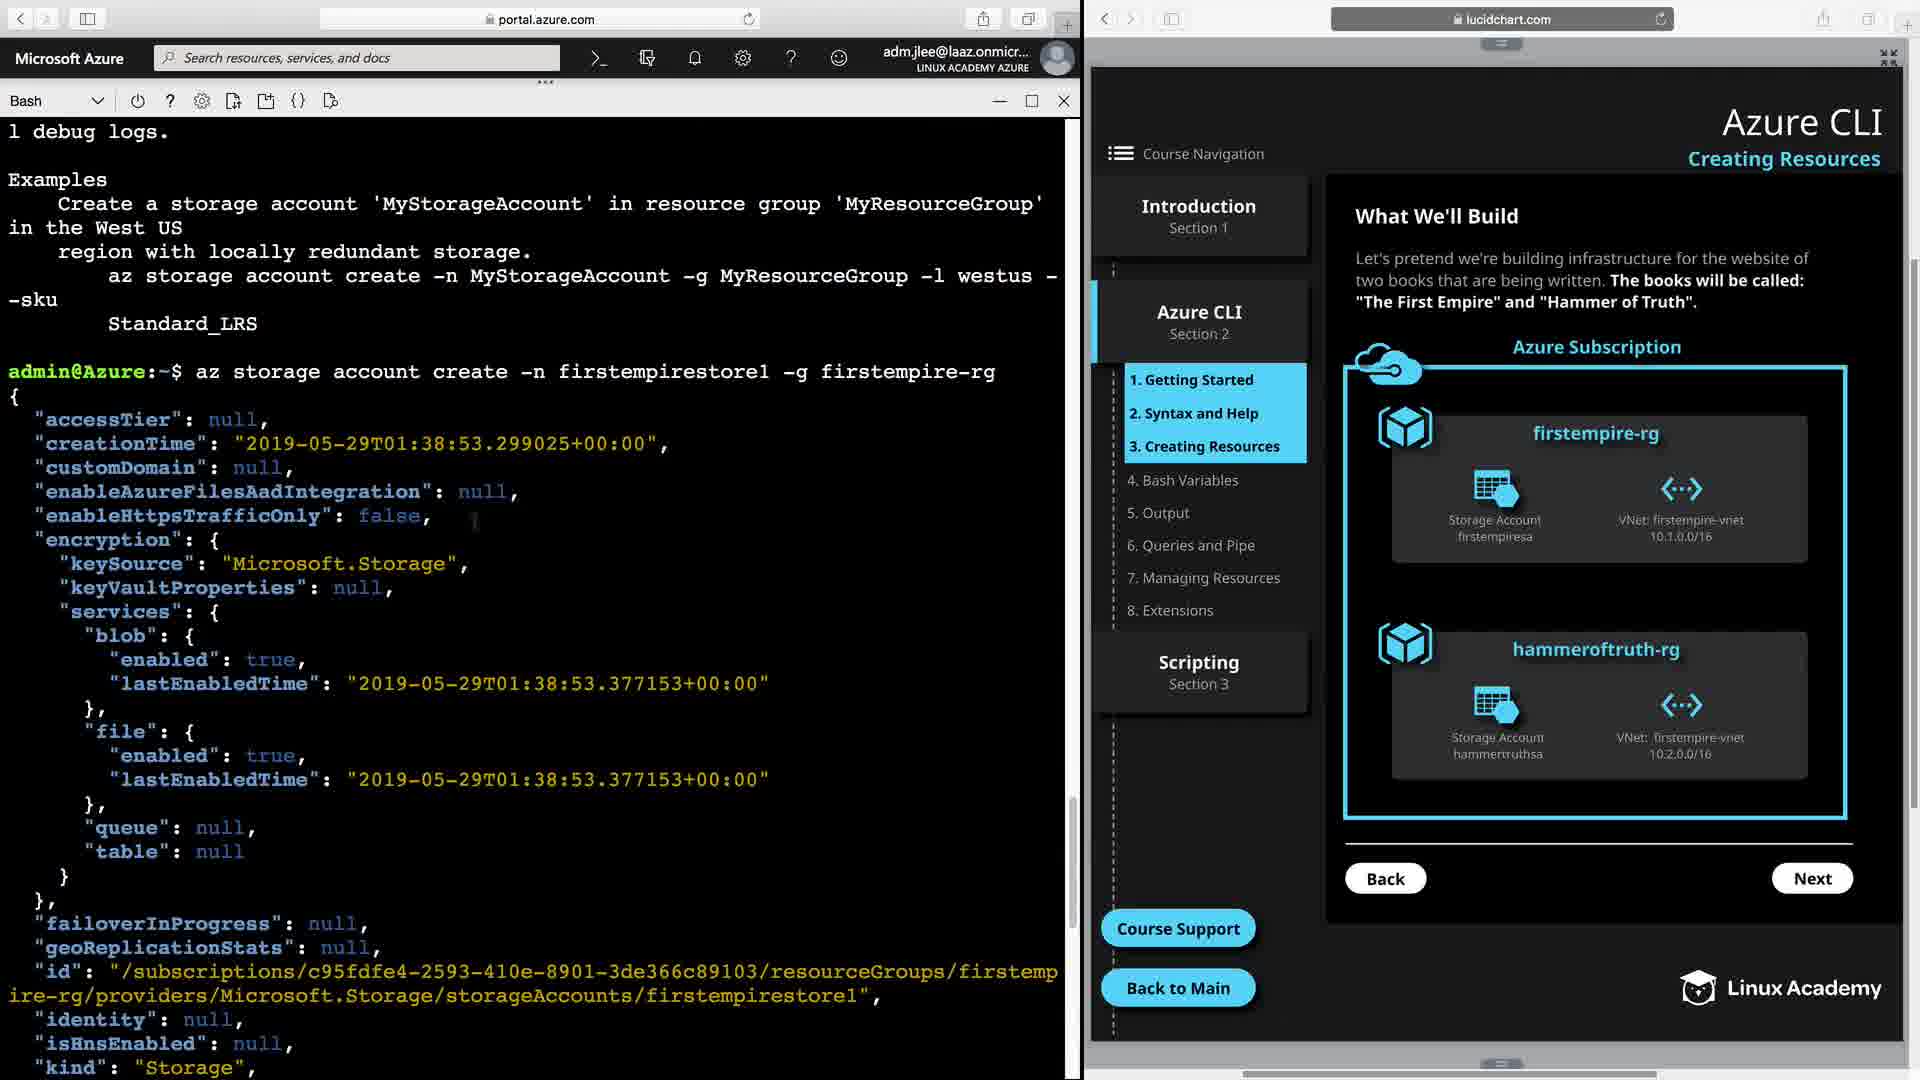
Task: Open new session icon in shell toolbar
Action: coord(266,101)
